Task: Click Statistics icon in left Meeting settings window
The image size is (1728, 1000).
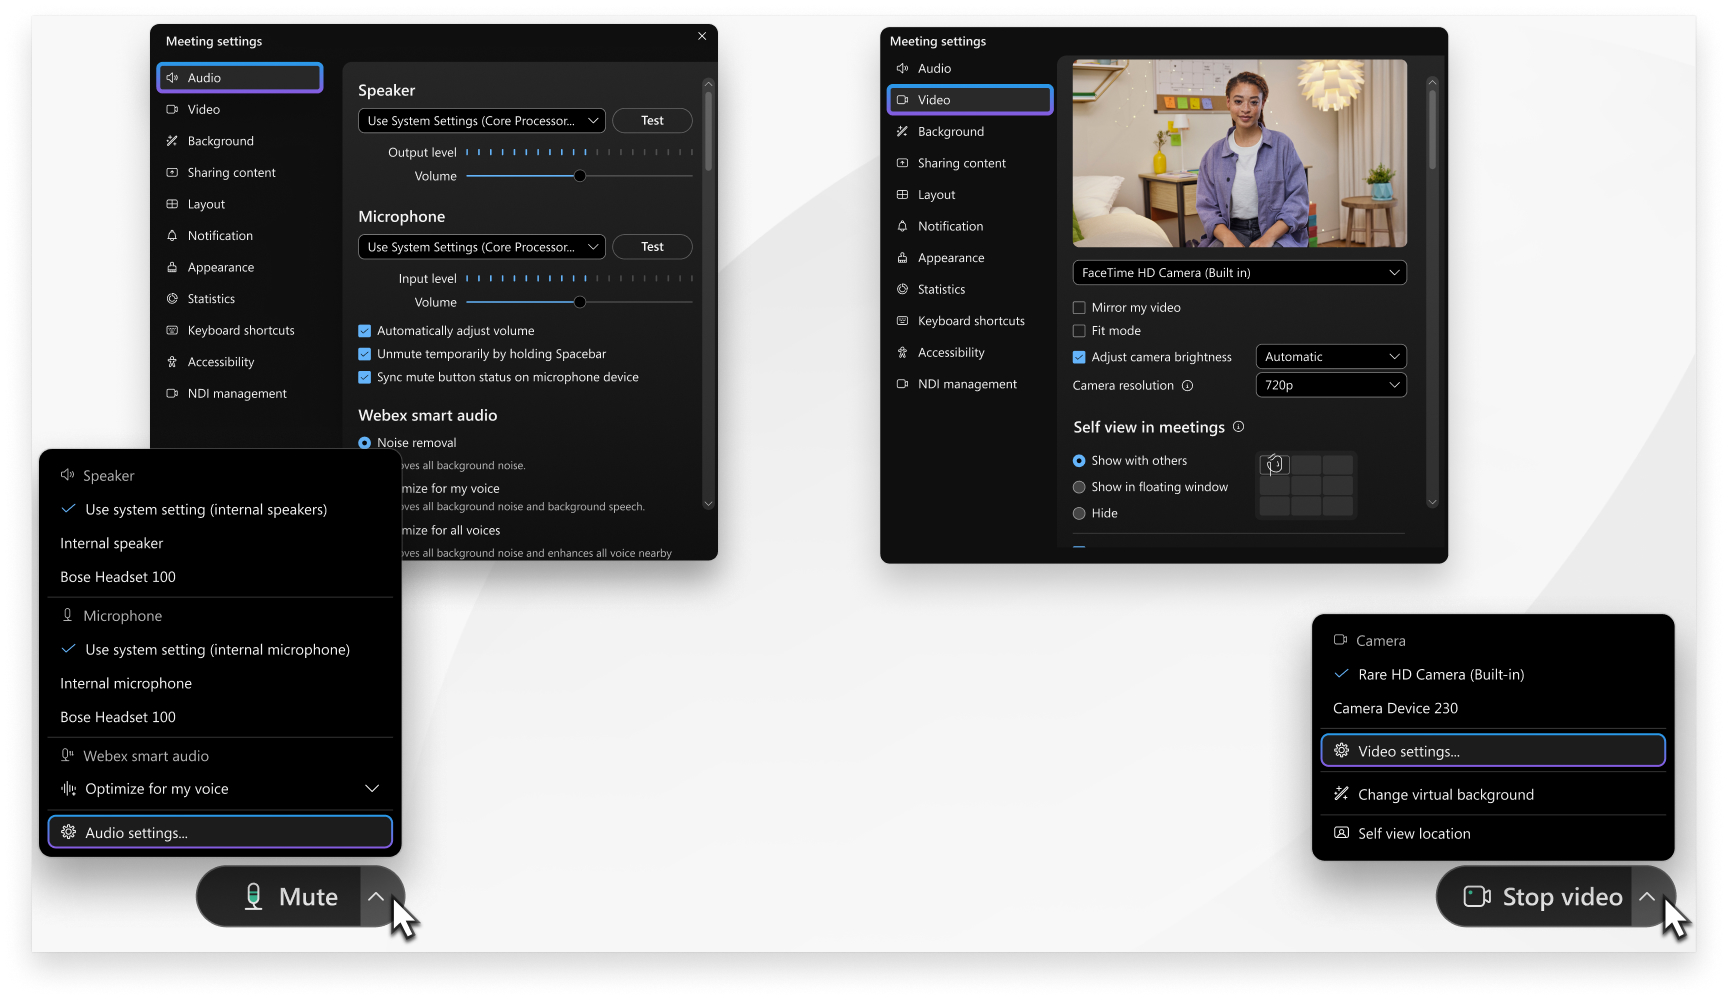Action: point(172,298)
